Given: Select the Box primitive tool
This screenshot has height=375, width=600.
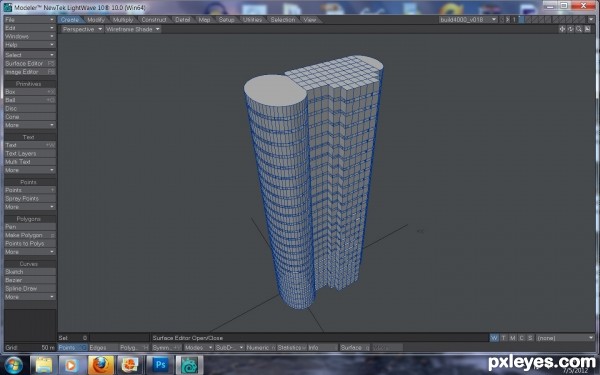Looking at the screenshot, I should [x=30, y=92].
